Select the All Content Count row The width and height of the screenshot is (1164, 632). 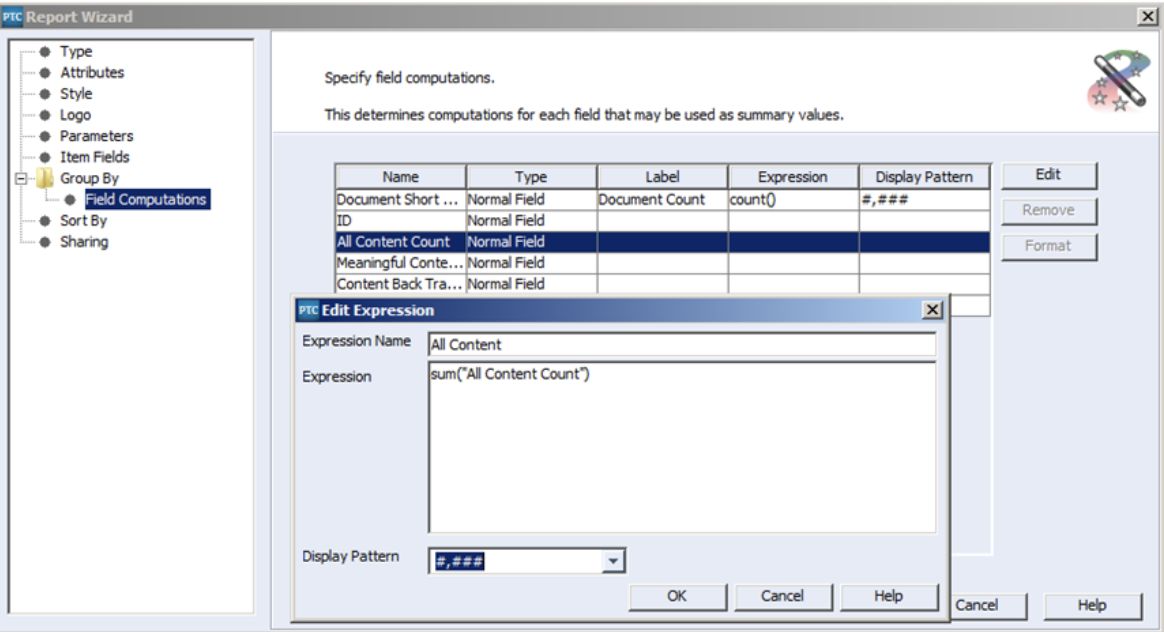coord(662,242)
